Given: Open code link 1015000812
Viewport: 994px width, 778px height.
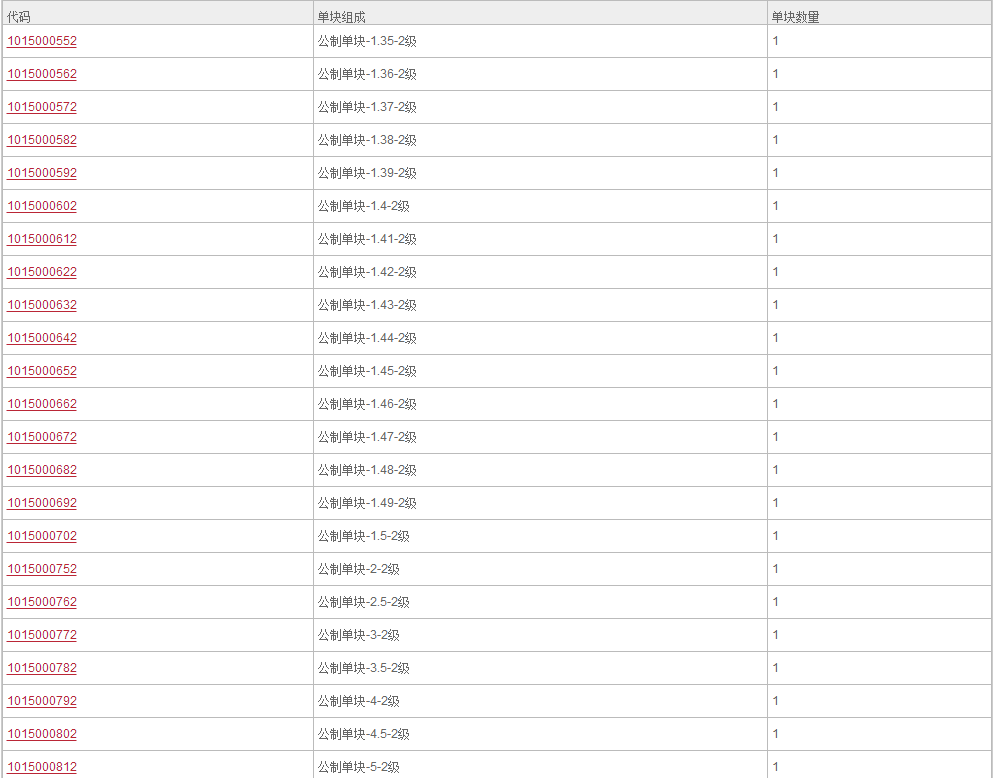Looking at the screenshot, I should point(42,767).
